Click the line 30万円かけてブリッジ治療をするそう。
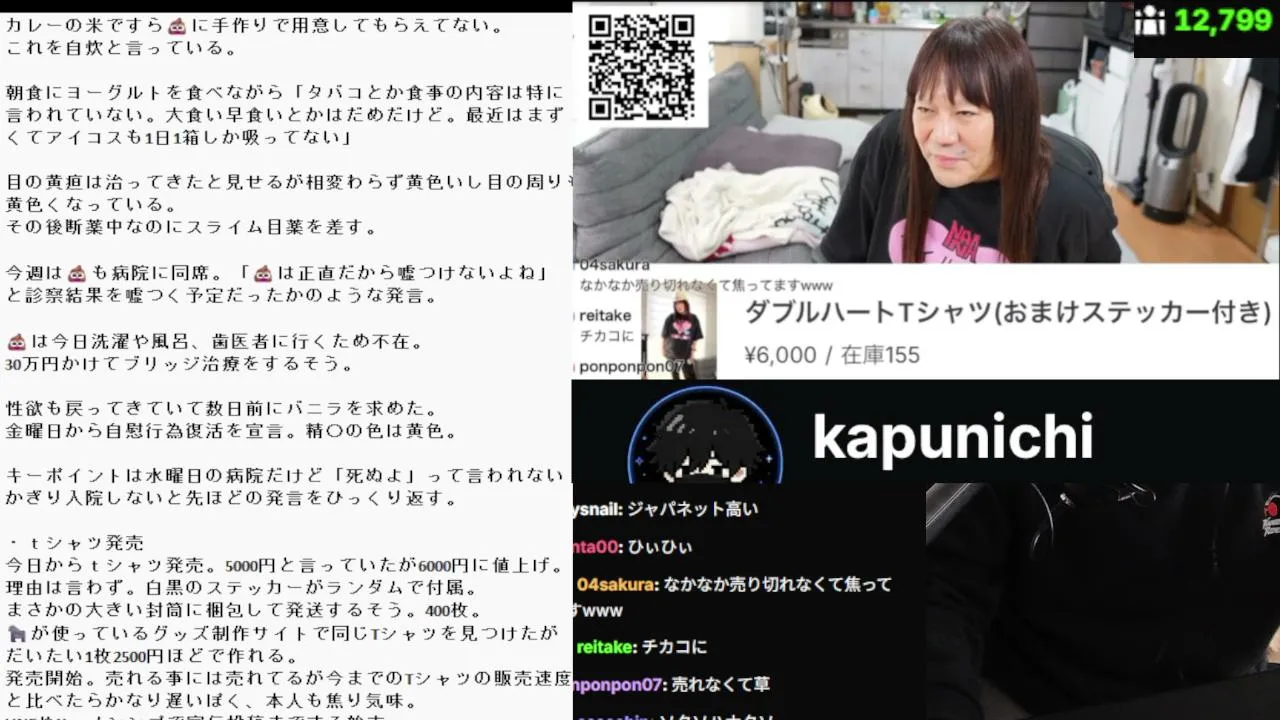The image size is (1280, 720). tap(180, 364)
